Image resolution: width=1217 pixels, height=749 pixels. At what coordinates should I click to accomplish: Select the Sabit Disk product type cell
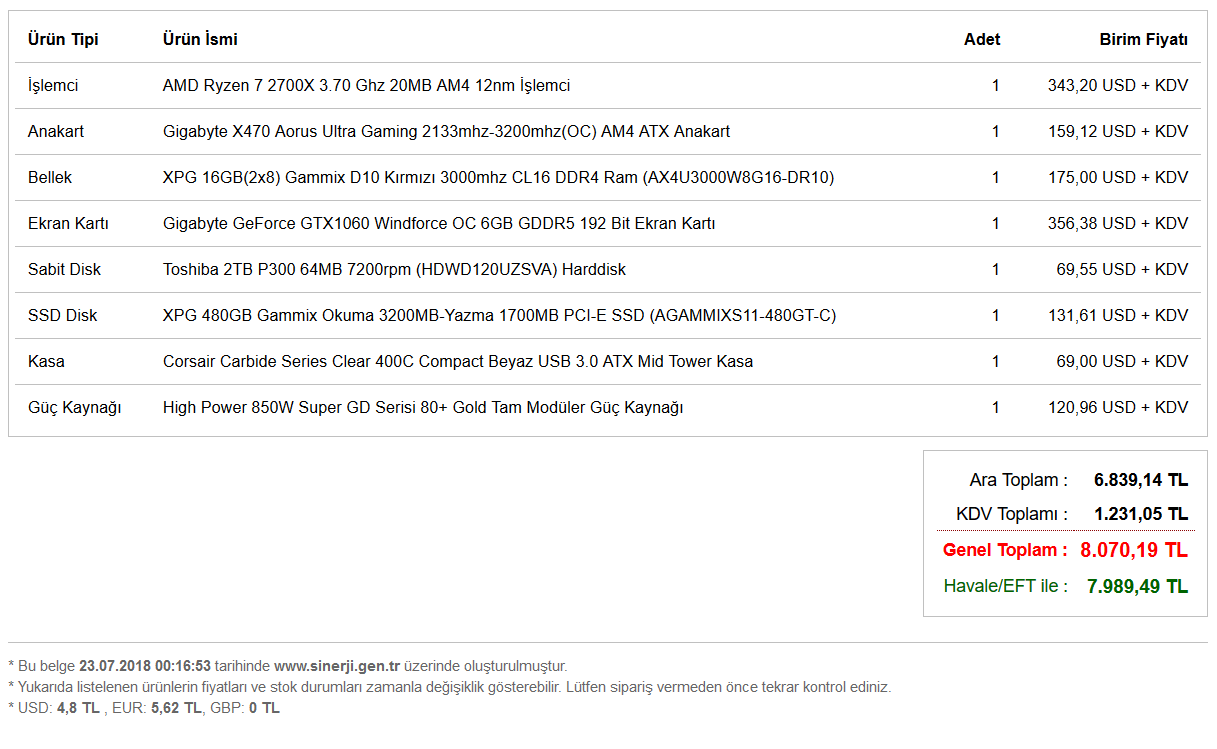tap(64, 270)
